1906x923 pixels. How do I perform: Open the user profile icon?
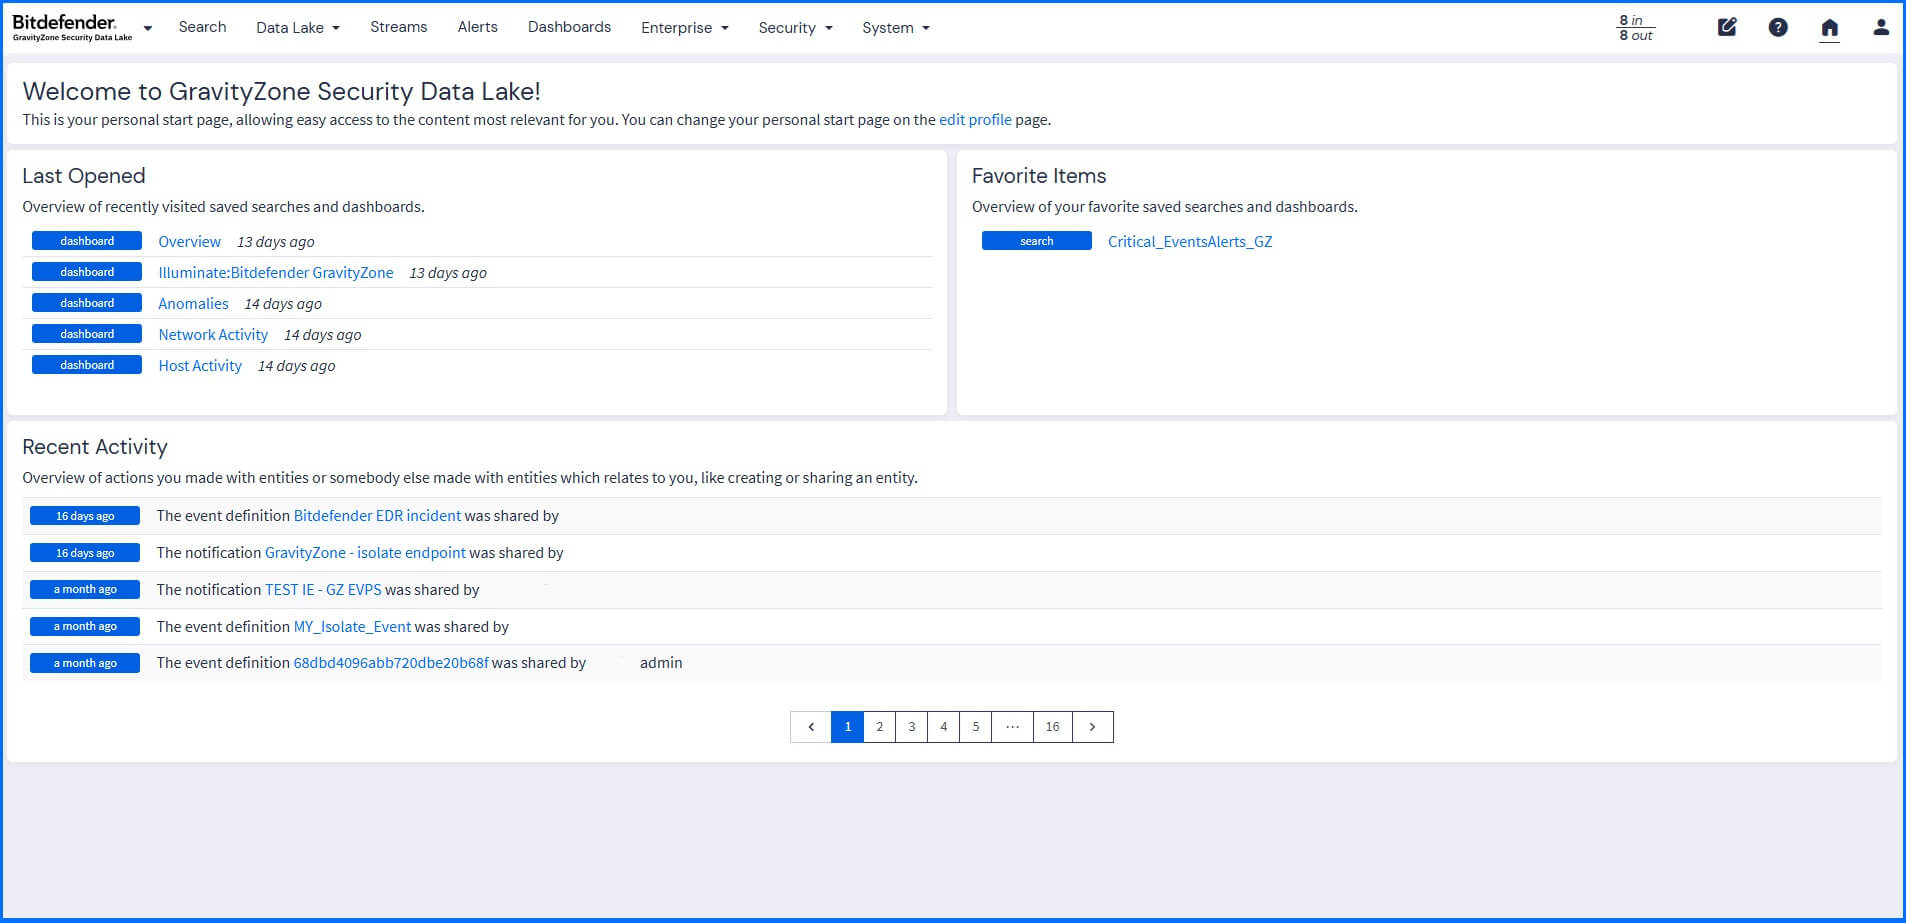[x=1881, y=28]
